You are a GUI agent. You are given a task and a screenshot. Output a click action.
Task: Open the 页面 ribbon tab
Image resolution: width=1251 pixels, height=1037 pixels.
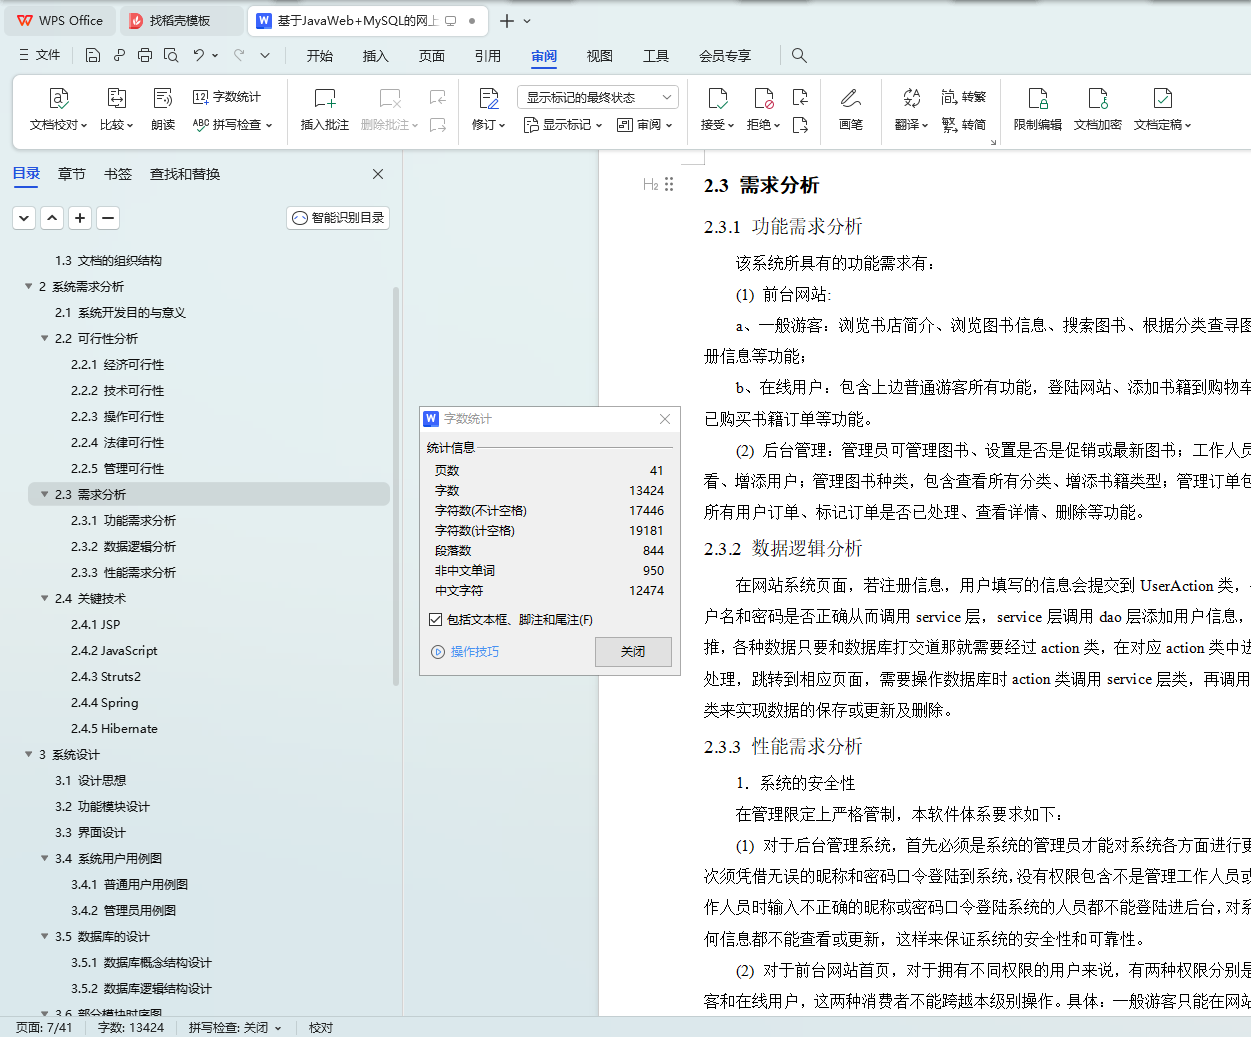[432, 56]
